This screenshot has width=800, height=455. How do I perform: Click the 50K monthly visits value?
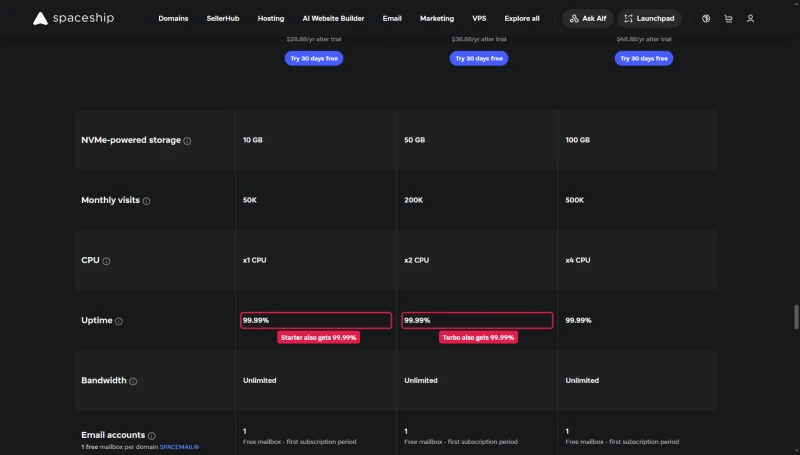pos(249,200)
